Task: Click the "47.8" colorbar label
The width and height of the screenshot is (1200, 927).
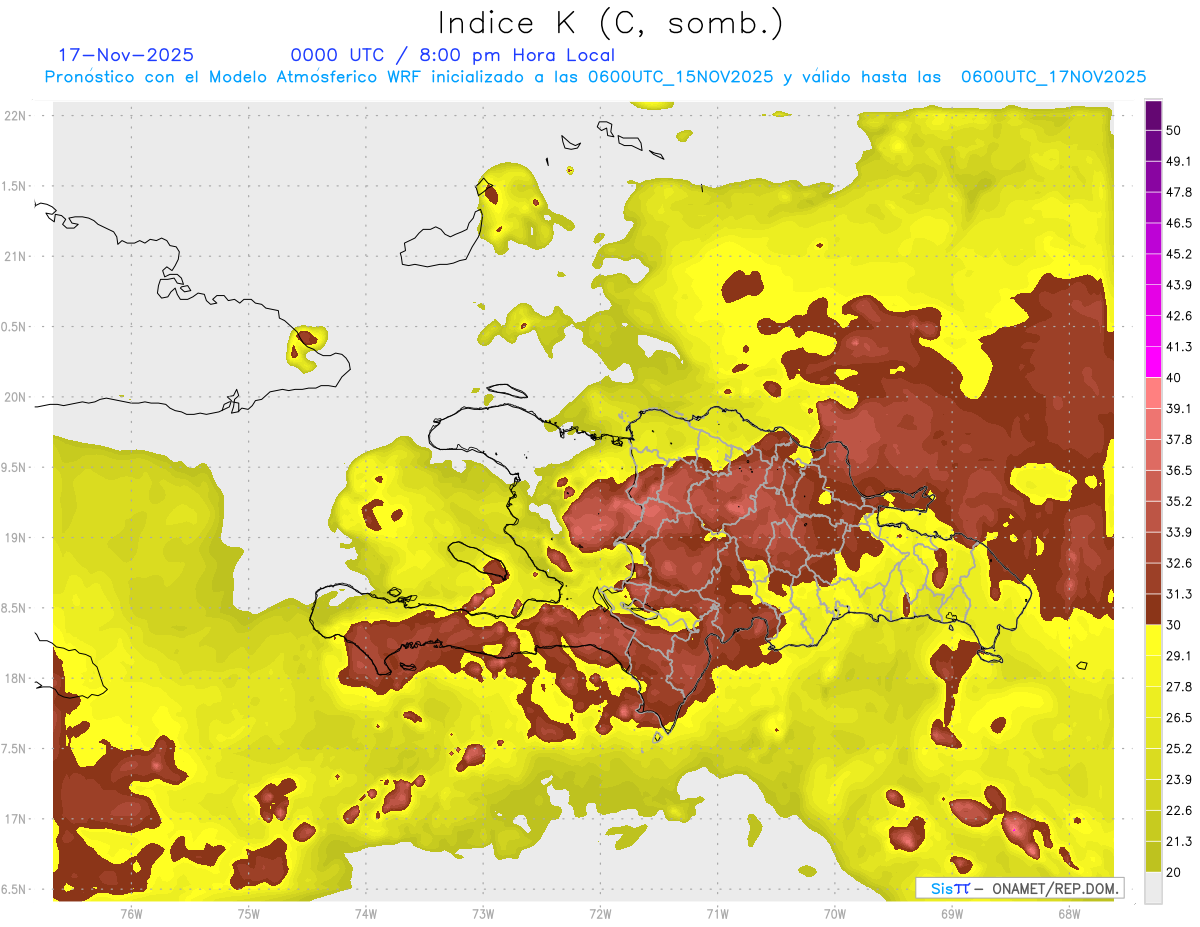Action: click(1179, 192)
